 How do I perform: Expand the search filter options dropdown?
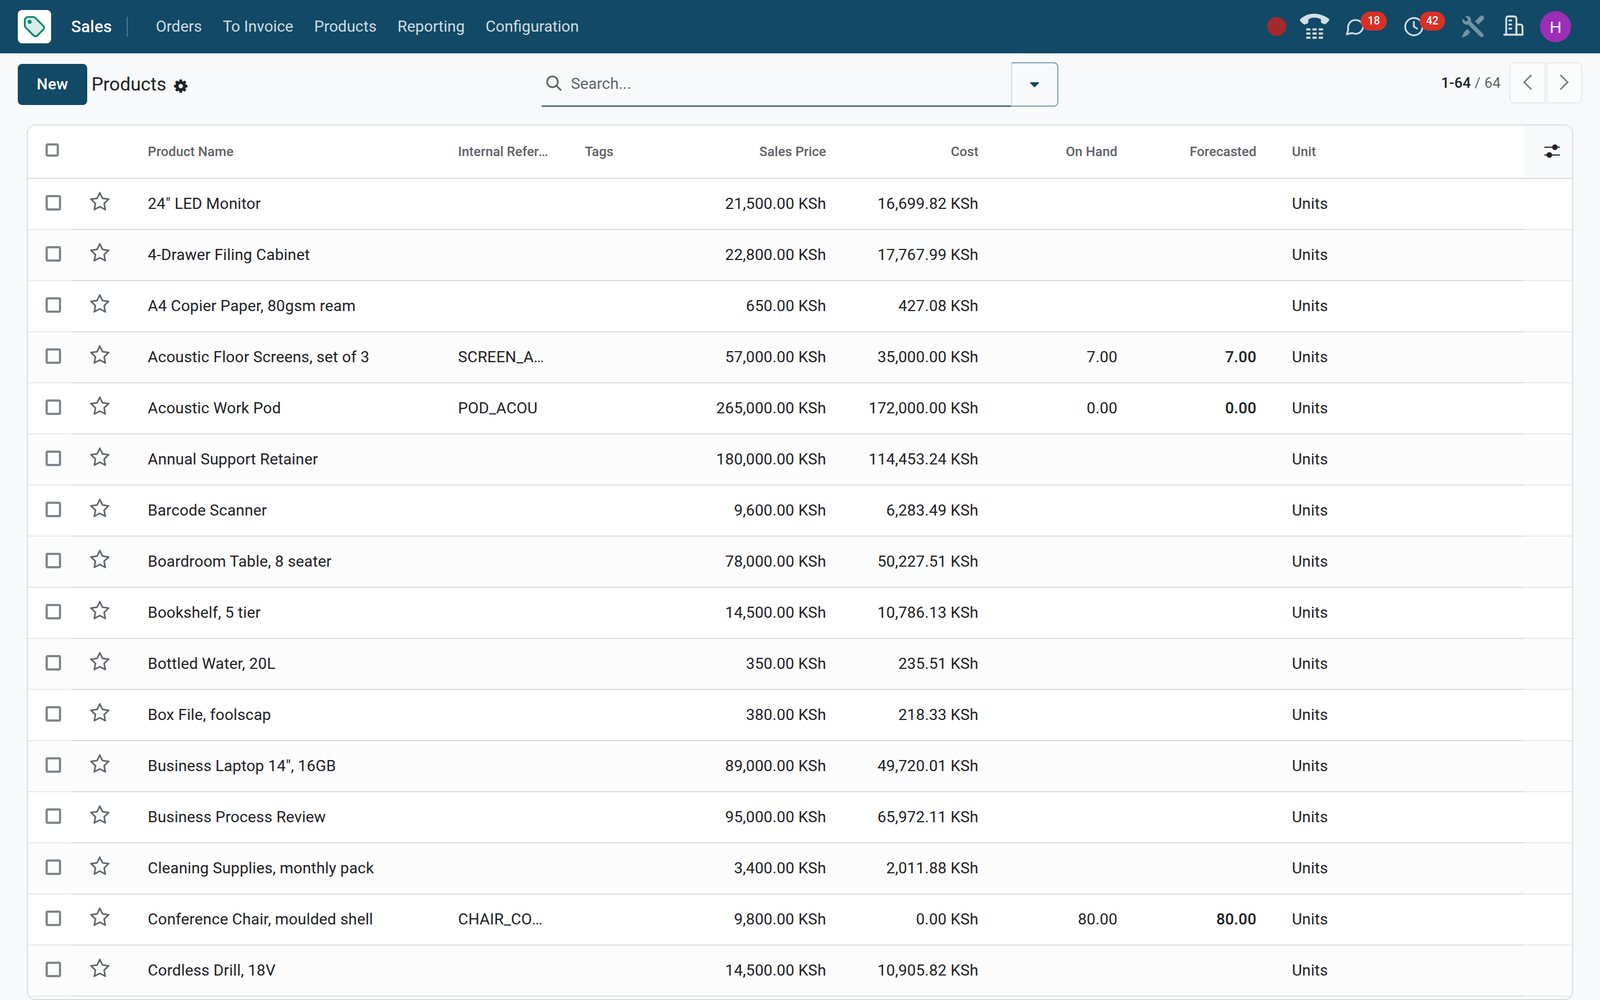[x=1035, y=84]
